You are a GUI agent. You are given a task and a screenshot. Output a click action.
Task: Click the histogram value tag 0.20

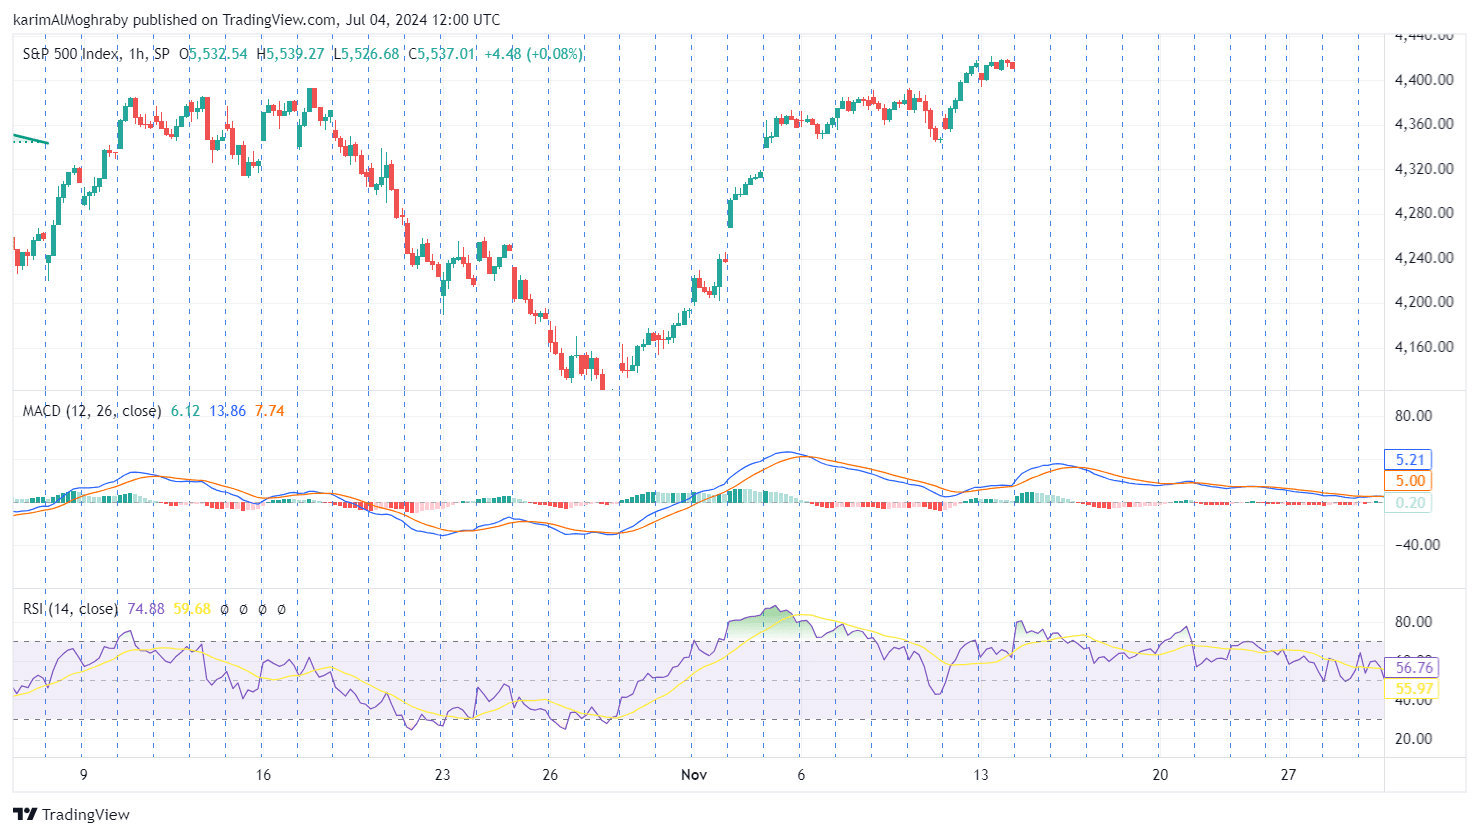1408,503
